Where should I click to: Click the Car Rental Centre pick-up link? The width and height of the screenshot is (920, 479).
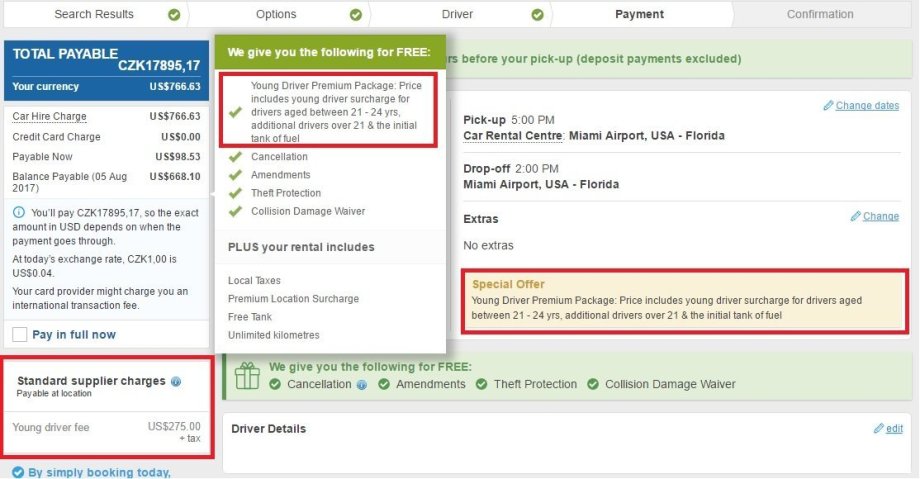coord(513,136)
